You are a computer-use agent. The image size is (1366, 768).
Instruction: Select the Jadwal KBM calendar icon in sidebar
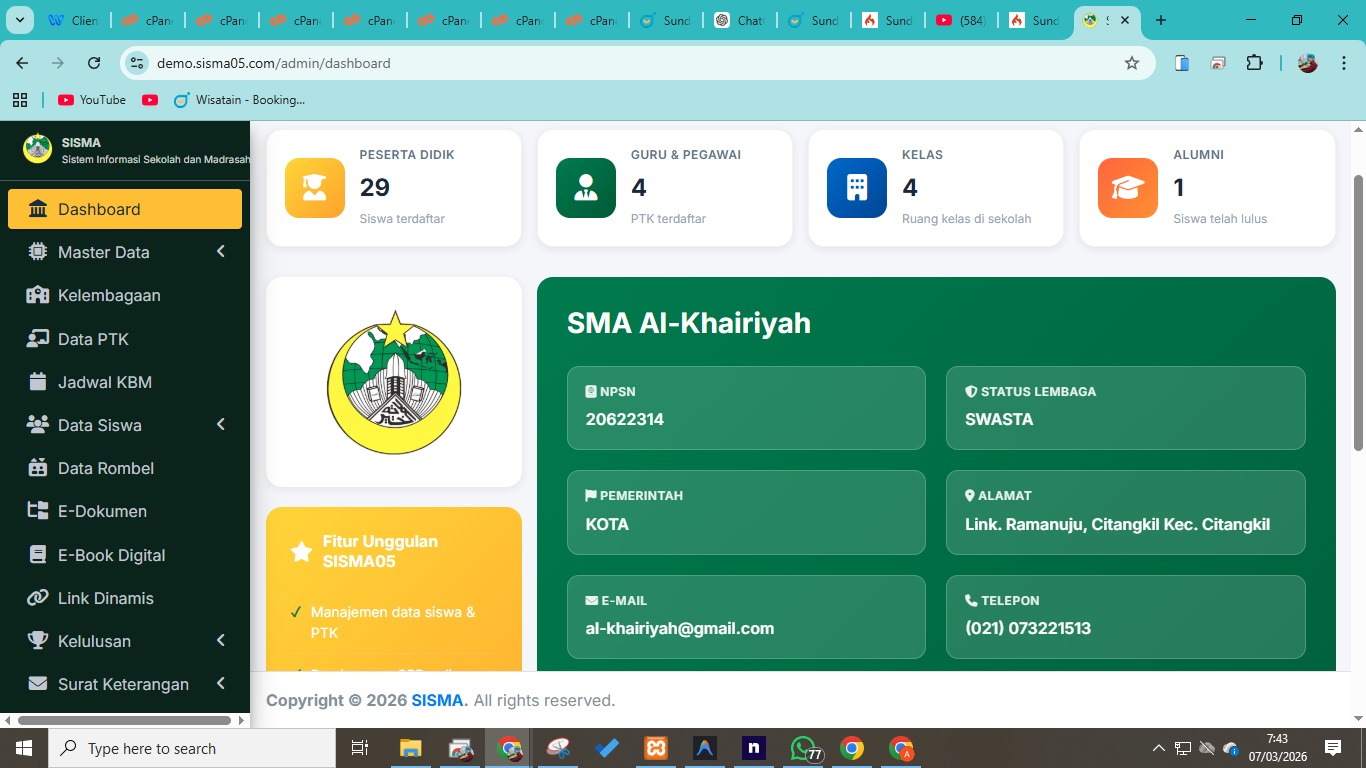[38, 382]
